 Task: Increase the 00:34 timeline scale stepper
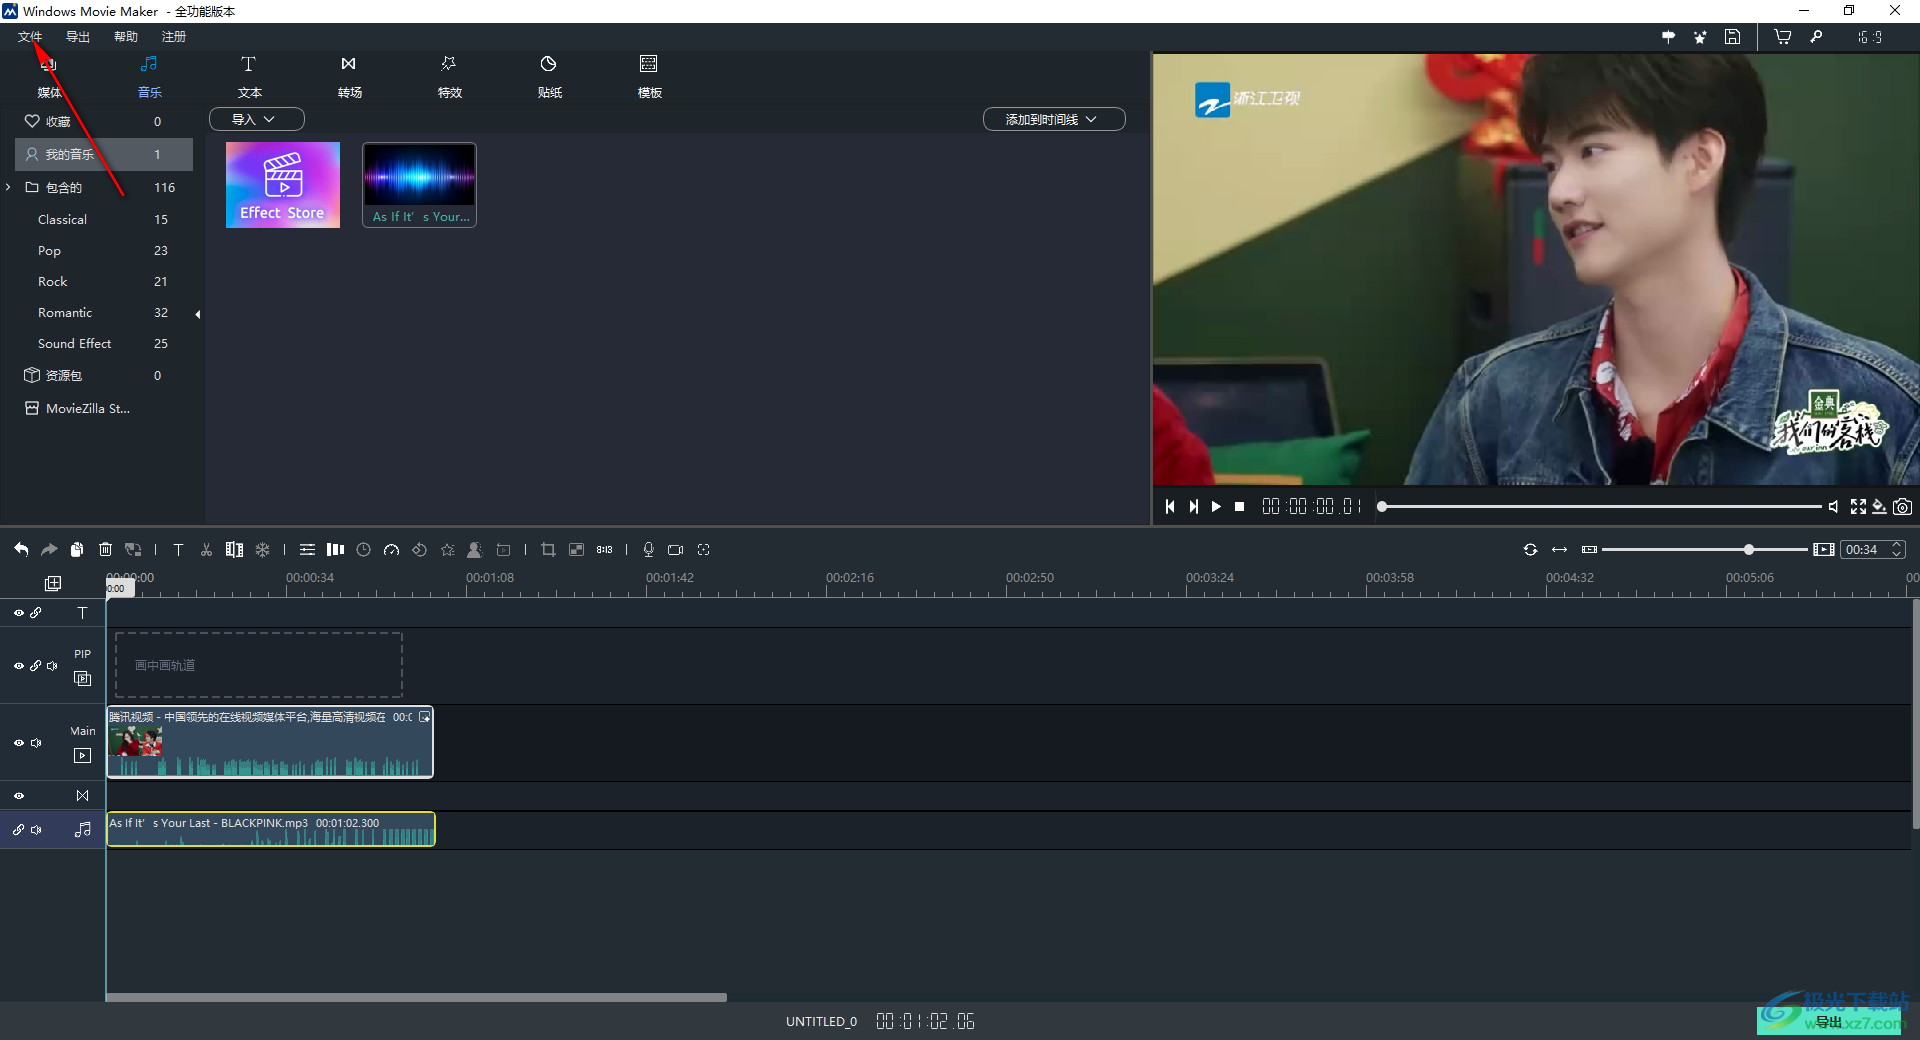click(1896, 545)
